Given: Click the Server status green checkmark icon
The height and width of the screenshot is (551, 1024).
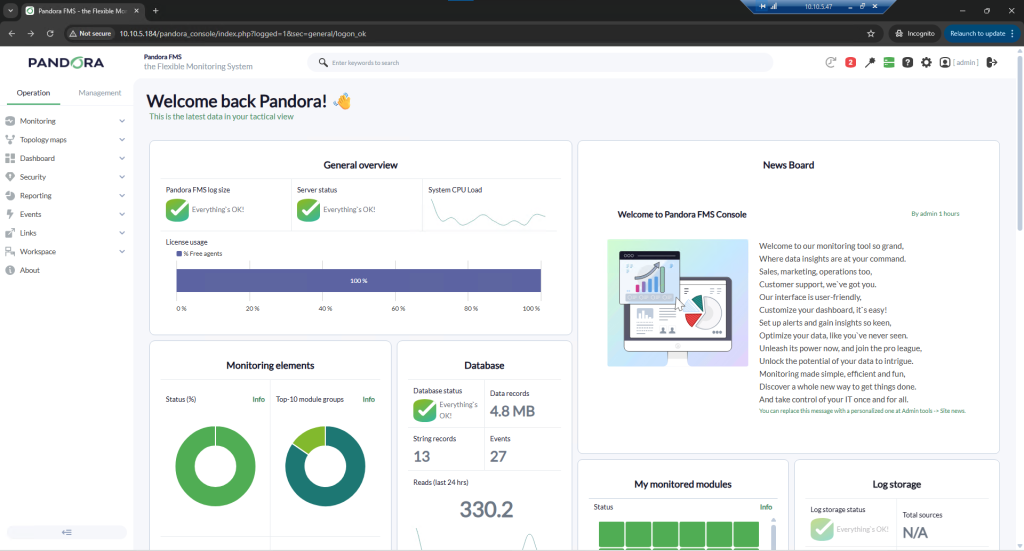Looking at the screenshot, I should pos(308,210).
